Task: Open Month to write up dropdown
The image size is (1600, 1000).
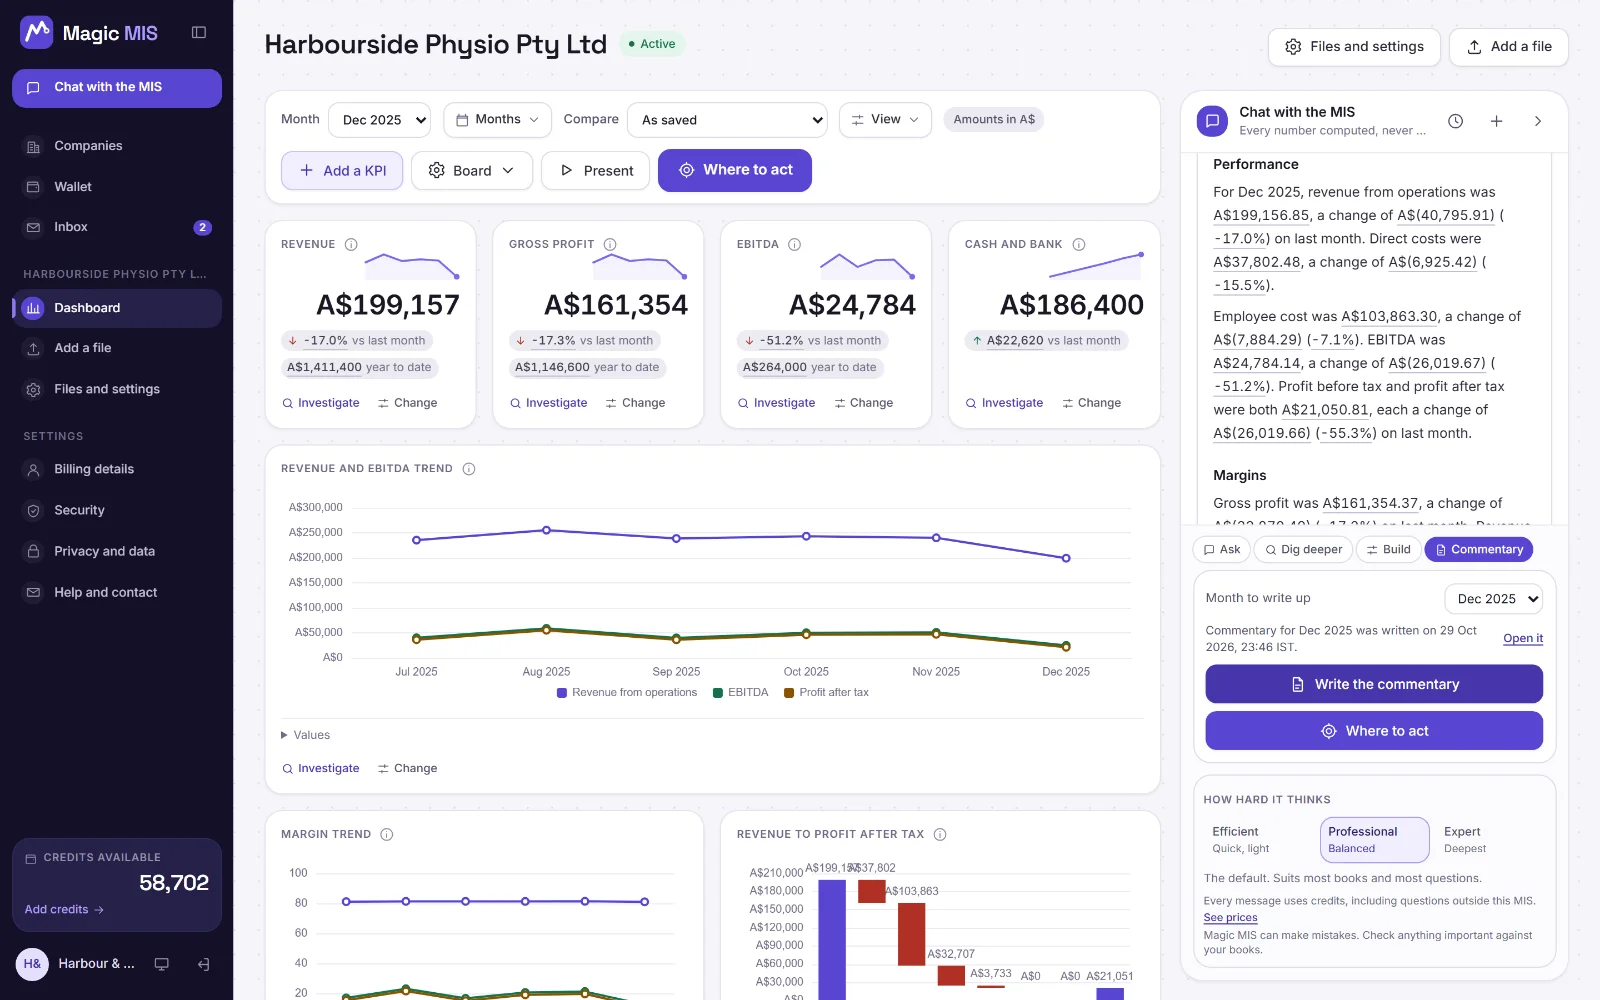Action: click(x=1493, y=599)
